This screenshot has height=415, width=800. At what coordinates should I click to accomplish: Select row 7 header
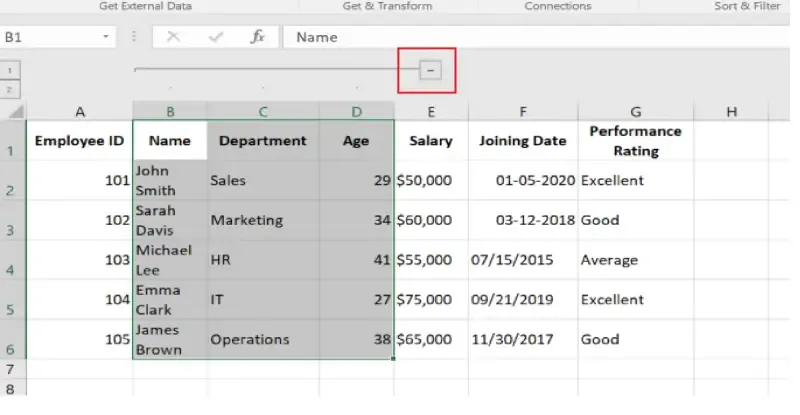10,369
